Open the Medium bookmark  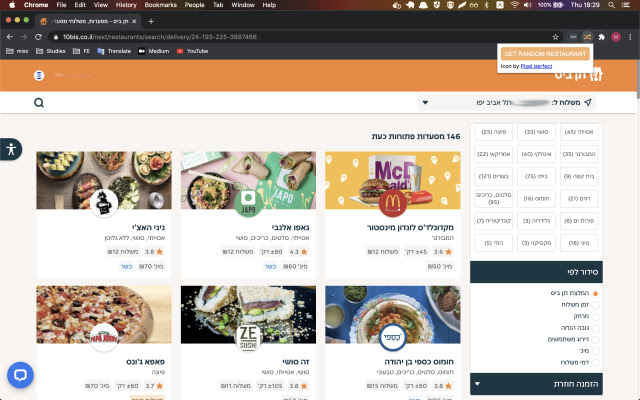point(153,51)
